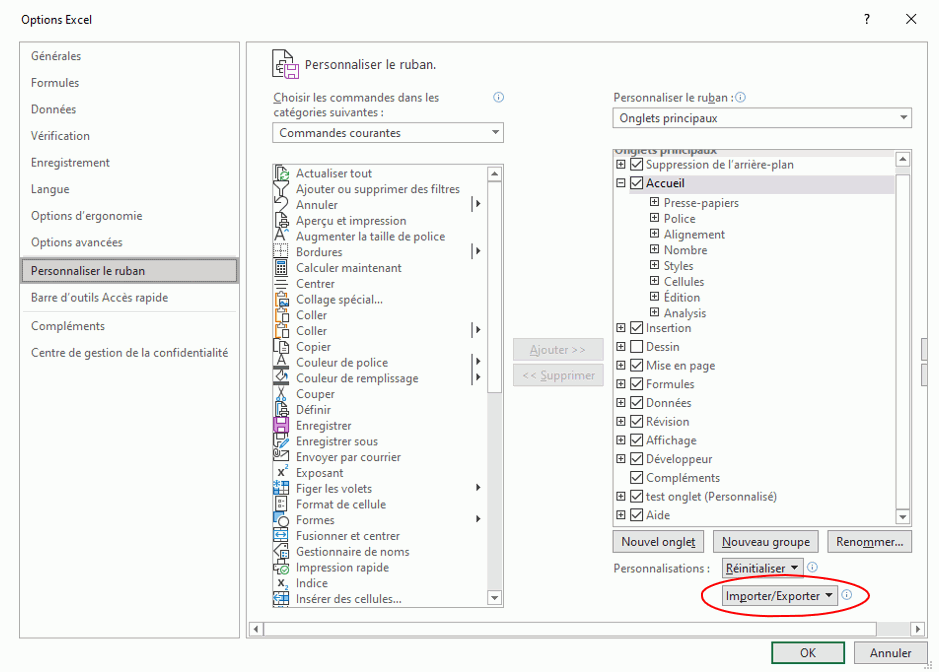Click the Annuler button at dialog bottom
The width and height of the screenshot is (939, 672).
[890, 653]
